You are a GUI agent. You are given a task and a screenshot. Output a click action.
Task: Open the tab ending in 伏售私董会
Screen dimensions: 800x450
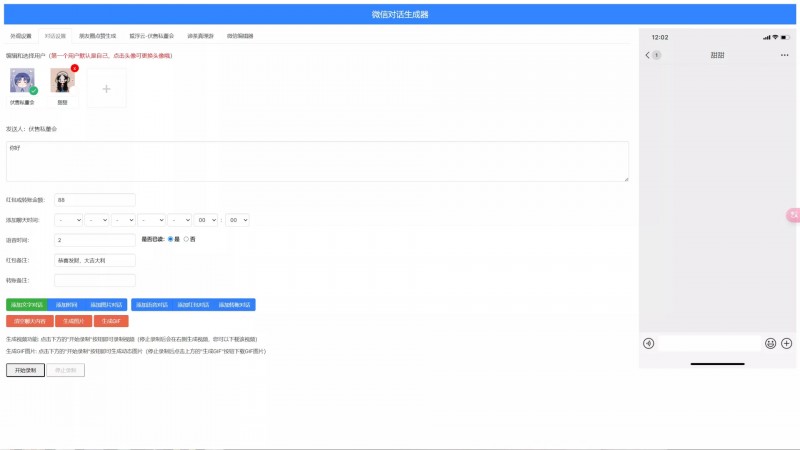click(x=152, y=36)
